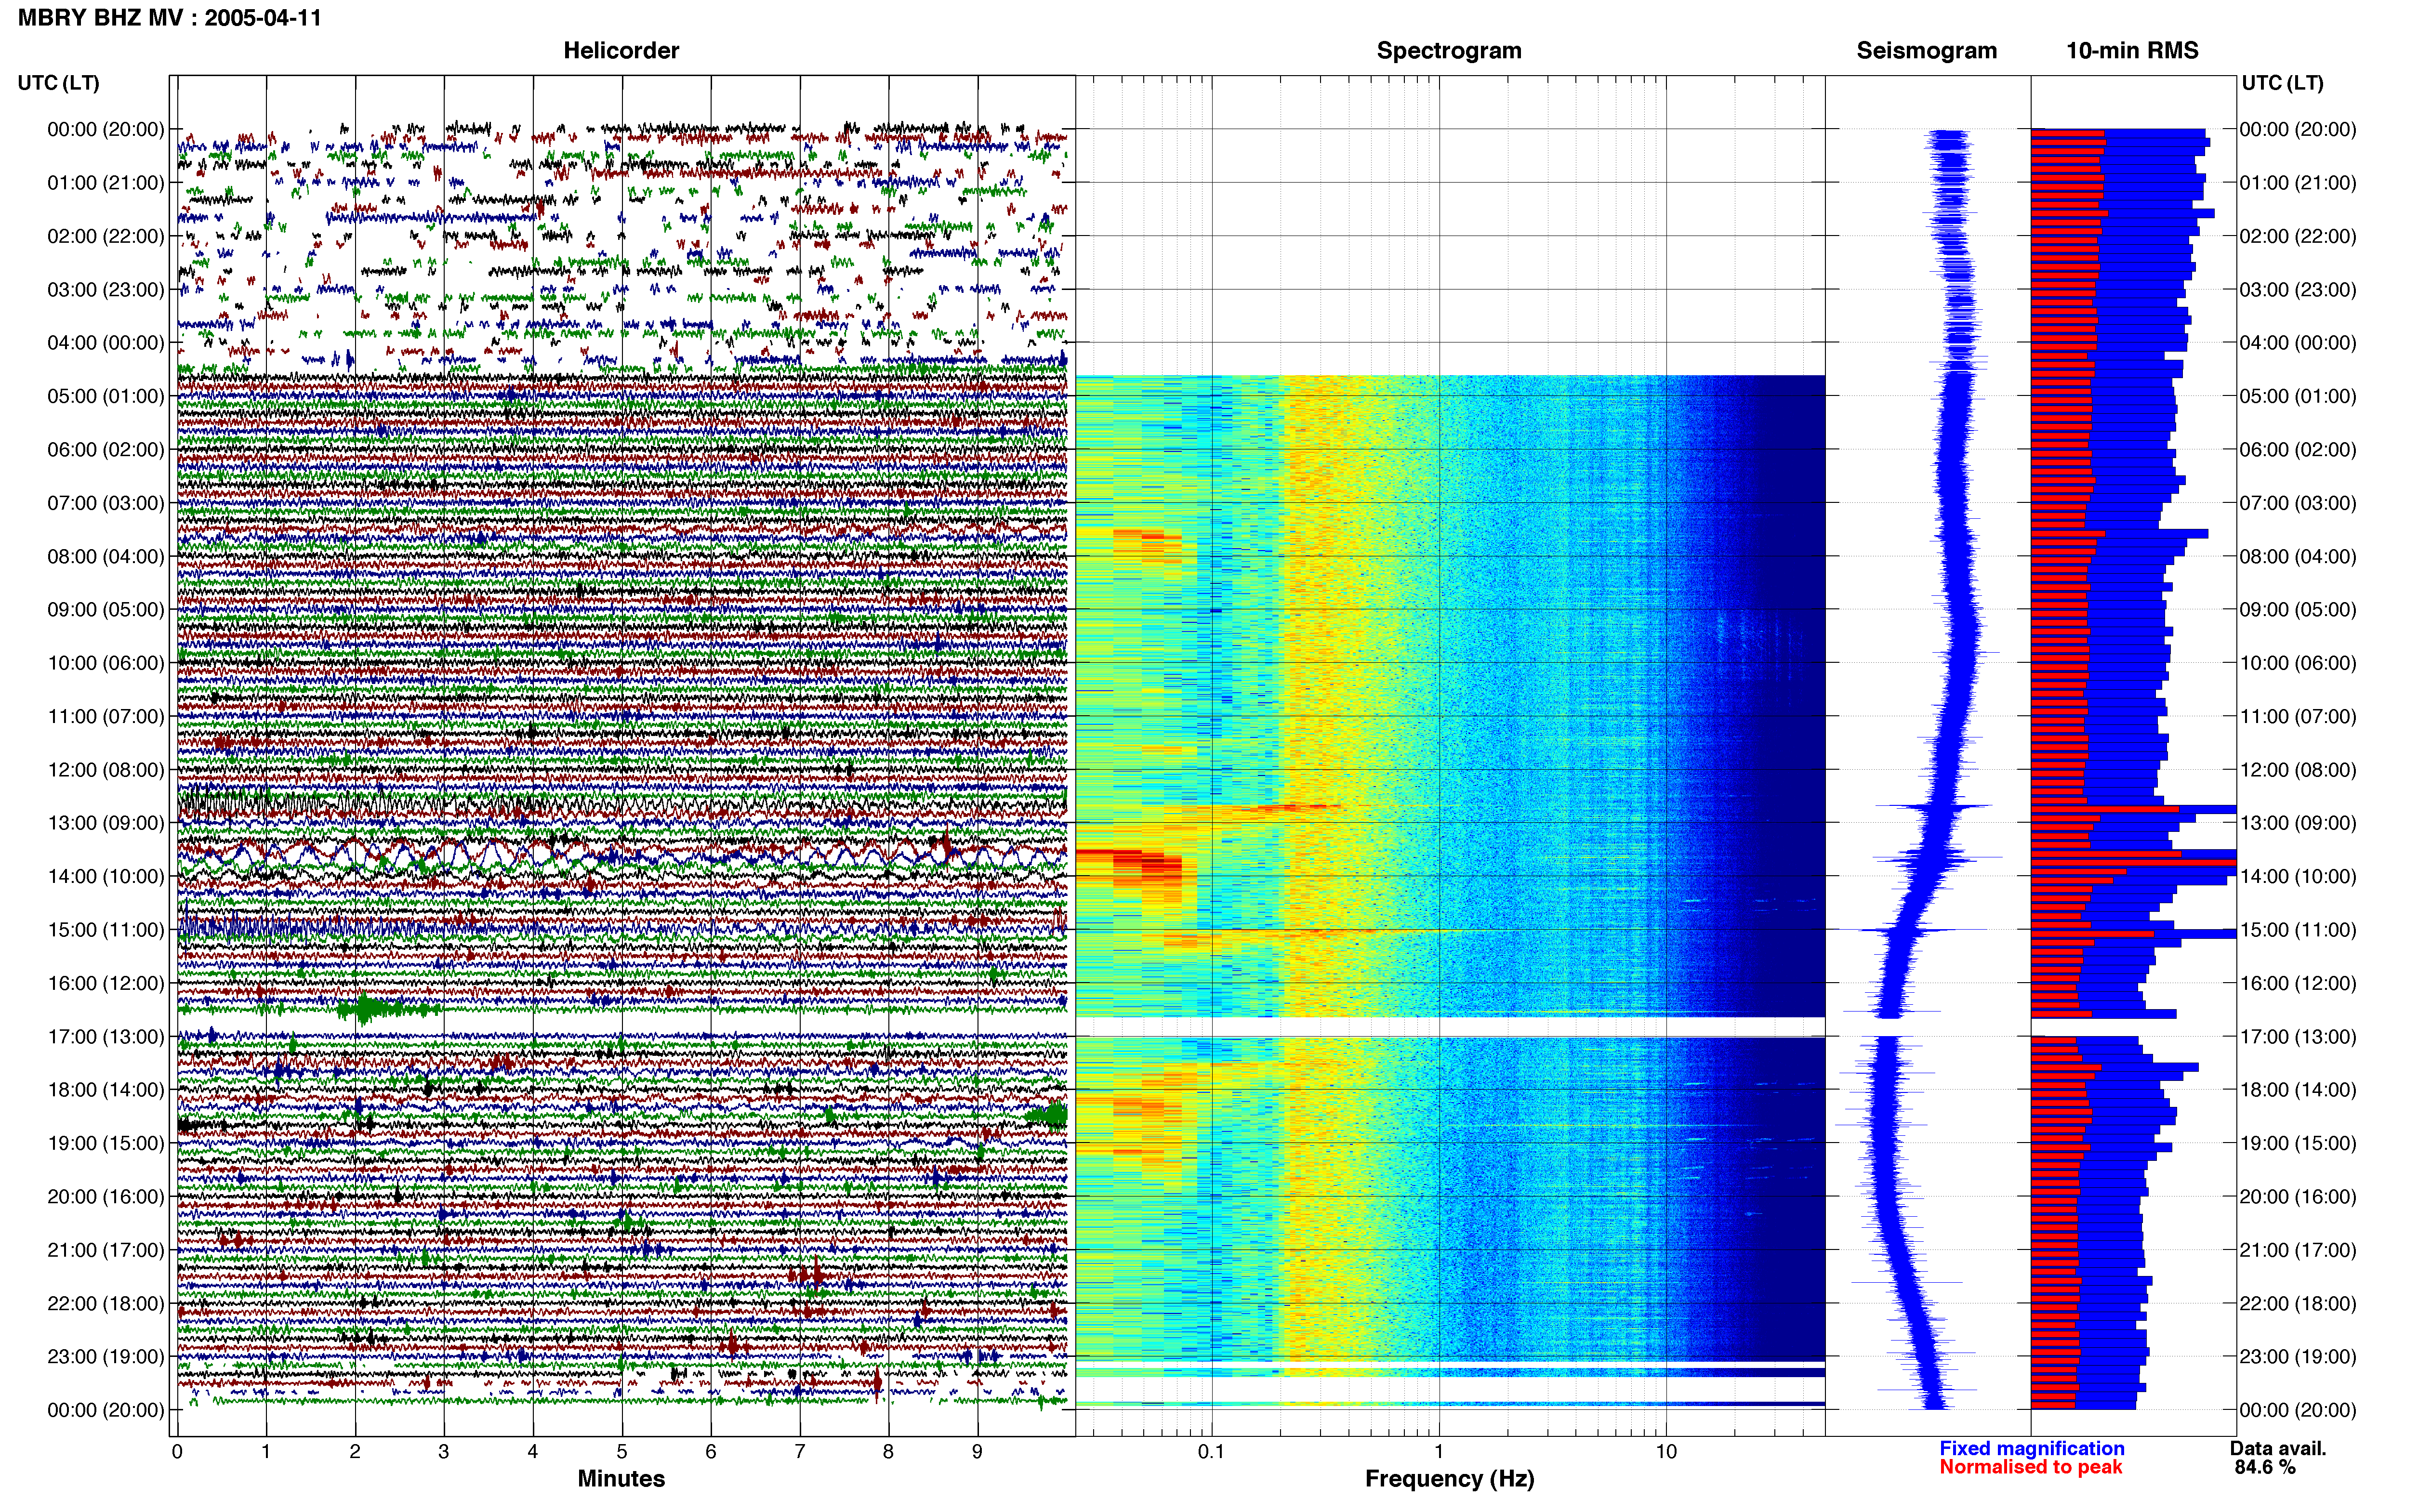Image resolution: width=2418 pixels, height=1512 pixels.
Task: Click the 'Data avail.' label
Action: [x=2278, y=1448]
